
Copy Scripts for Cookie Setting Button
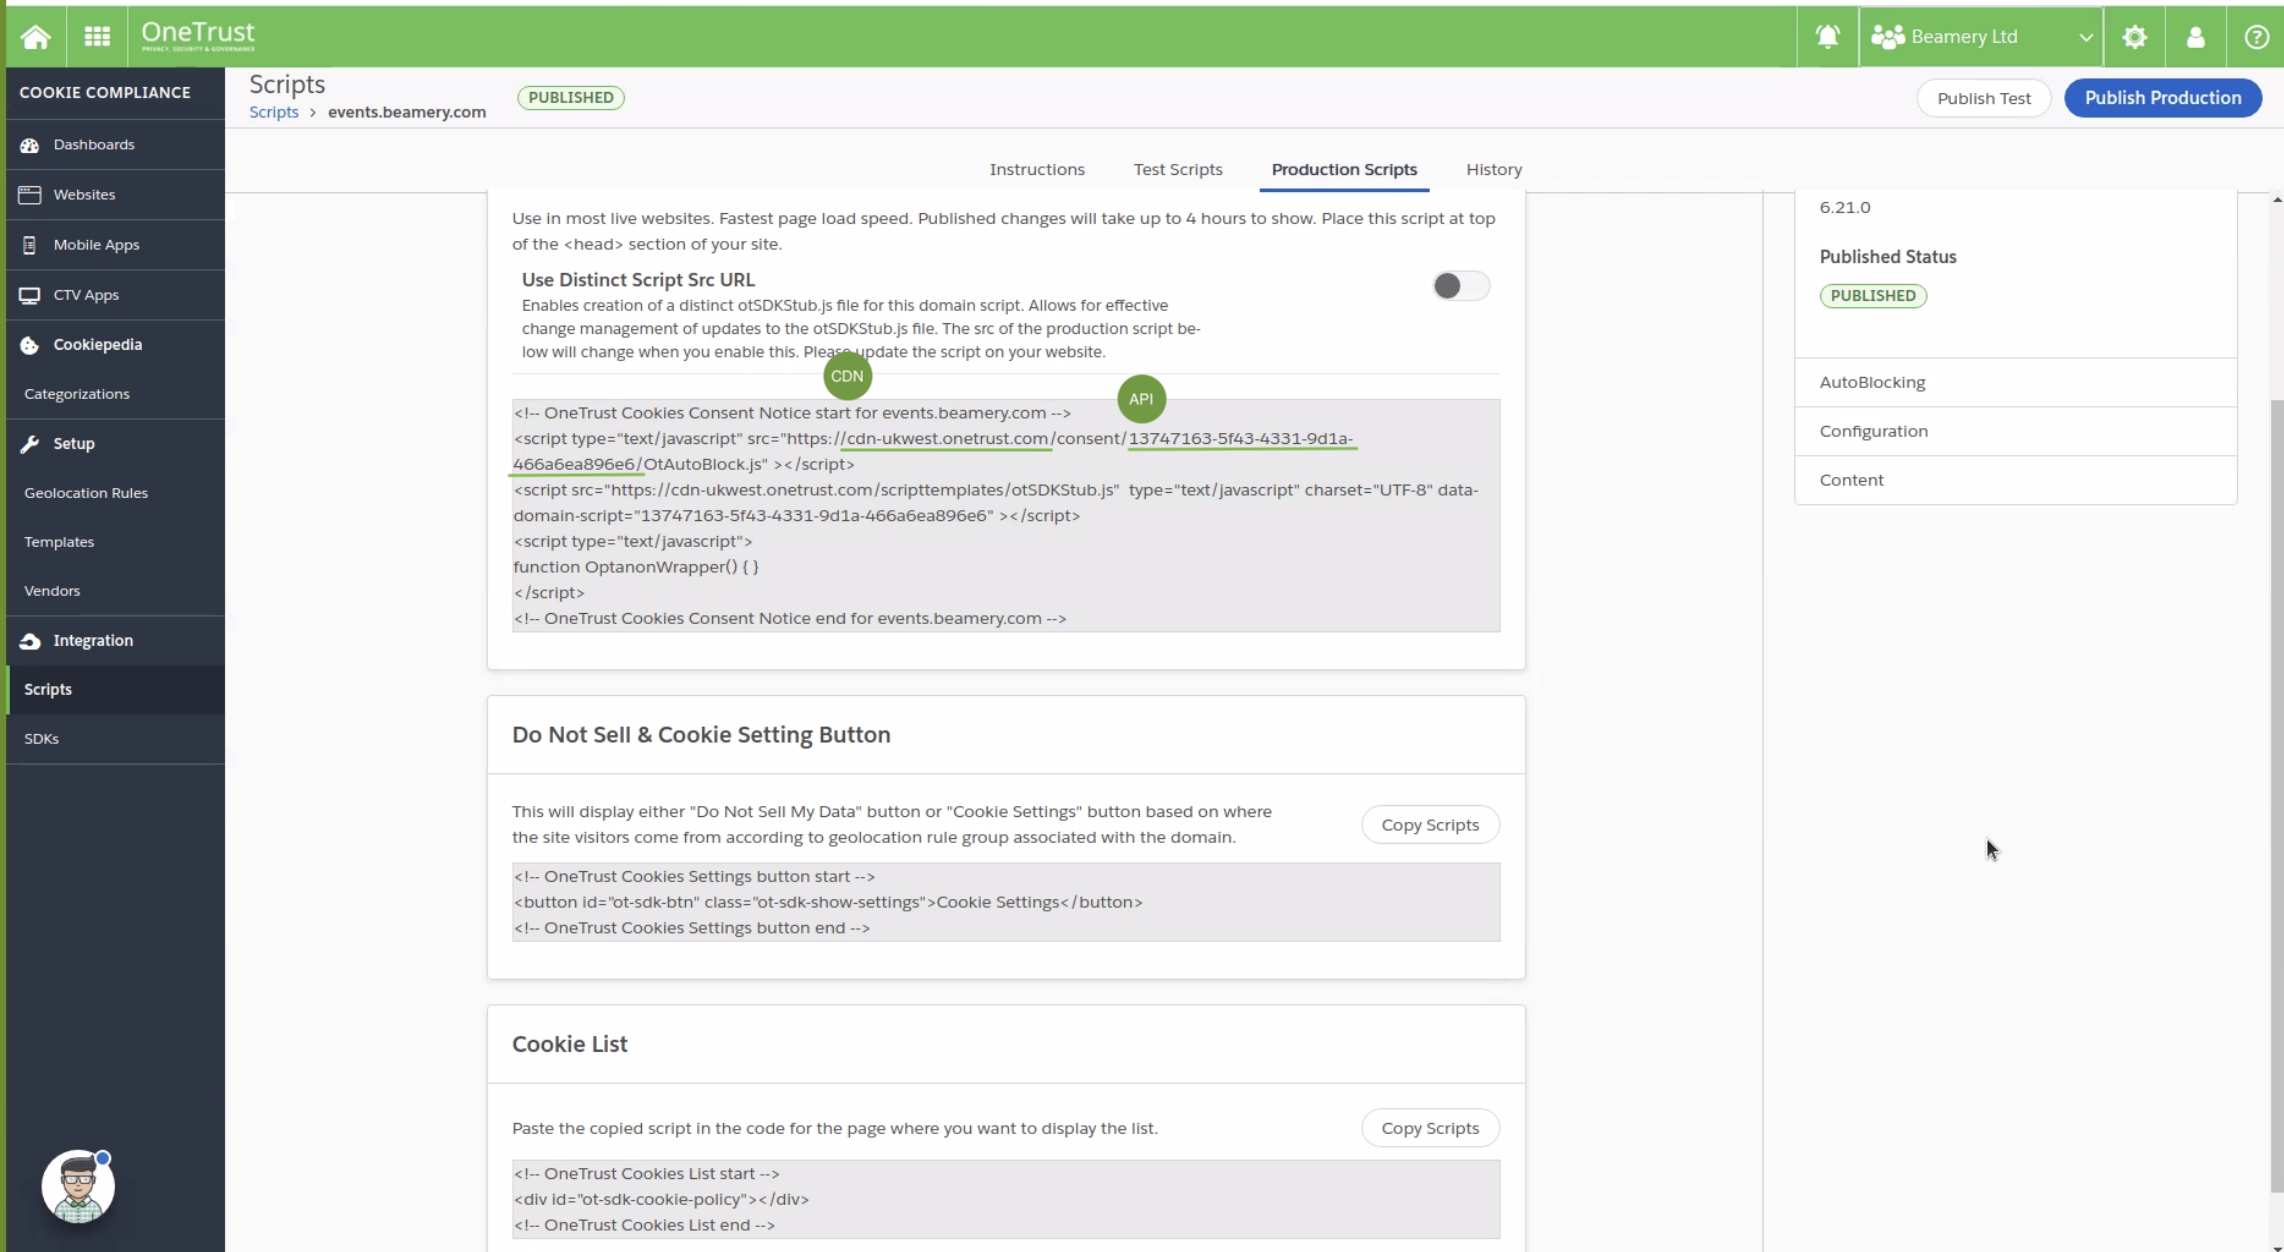pos(1429,825)
